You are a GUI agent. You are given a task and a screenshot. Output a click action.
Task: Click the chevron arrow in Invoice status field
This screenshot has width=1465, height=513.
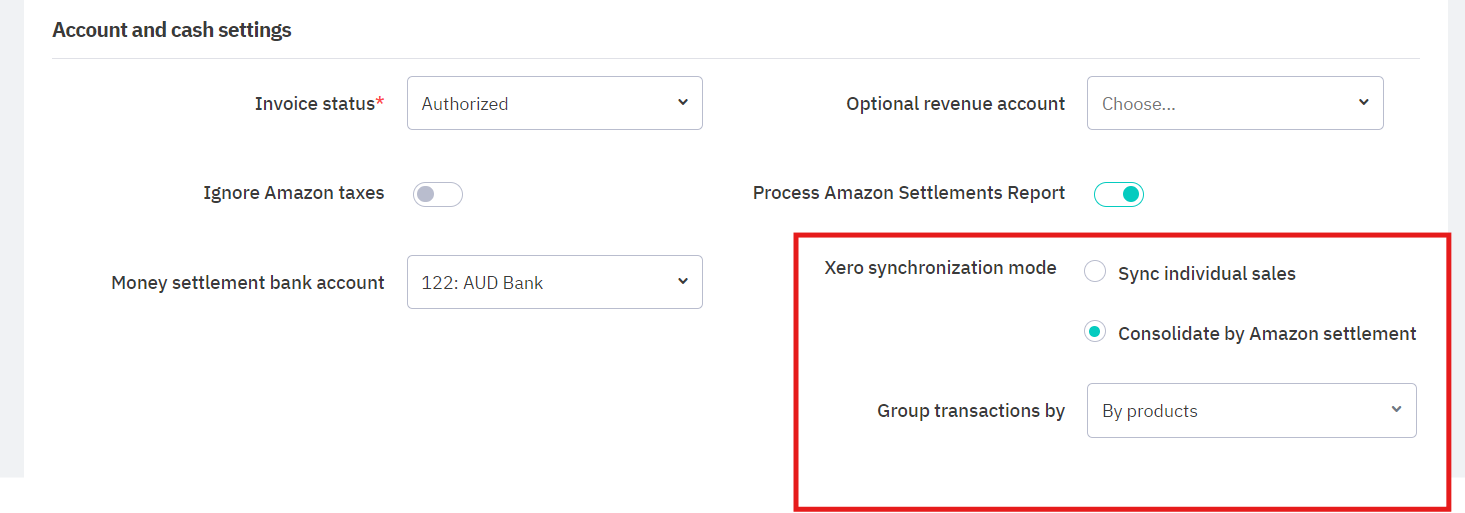click(x=682, y=102)
